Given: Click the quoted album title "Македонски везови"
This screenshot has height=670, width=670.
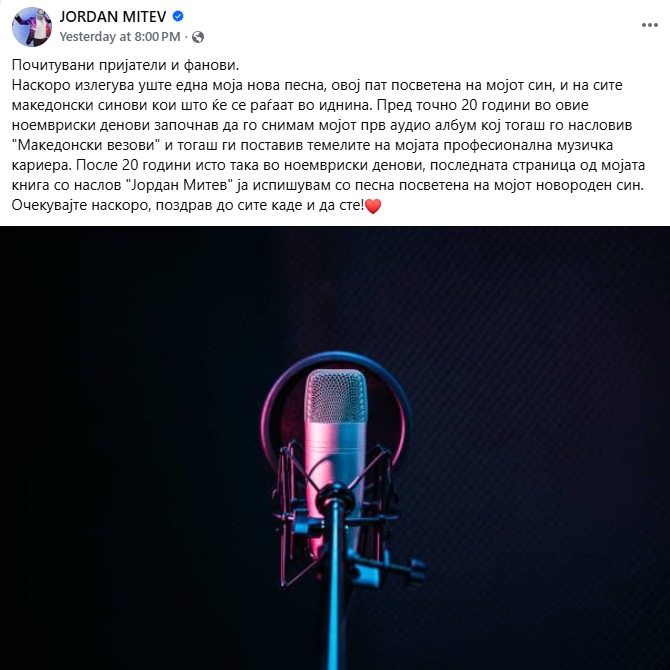Looking at the screenshot, I should [86, 145].
